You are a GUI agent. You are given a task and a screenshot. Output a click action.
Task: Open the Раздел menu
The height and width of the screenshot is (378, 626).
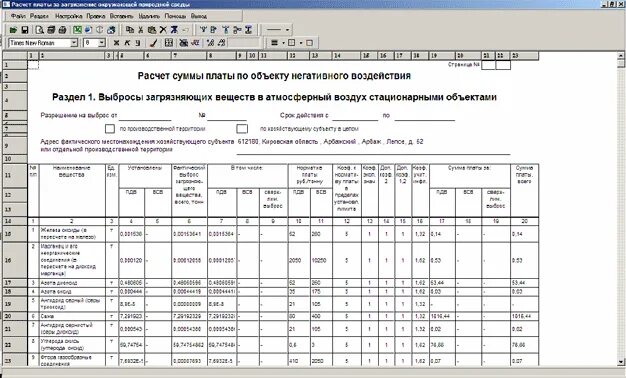tap(39, 16)
